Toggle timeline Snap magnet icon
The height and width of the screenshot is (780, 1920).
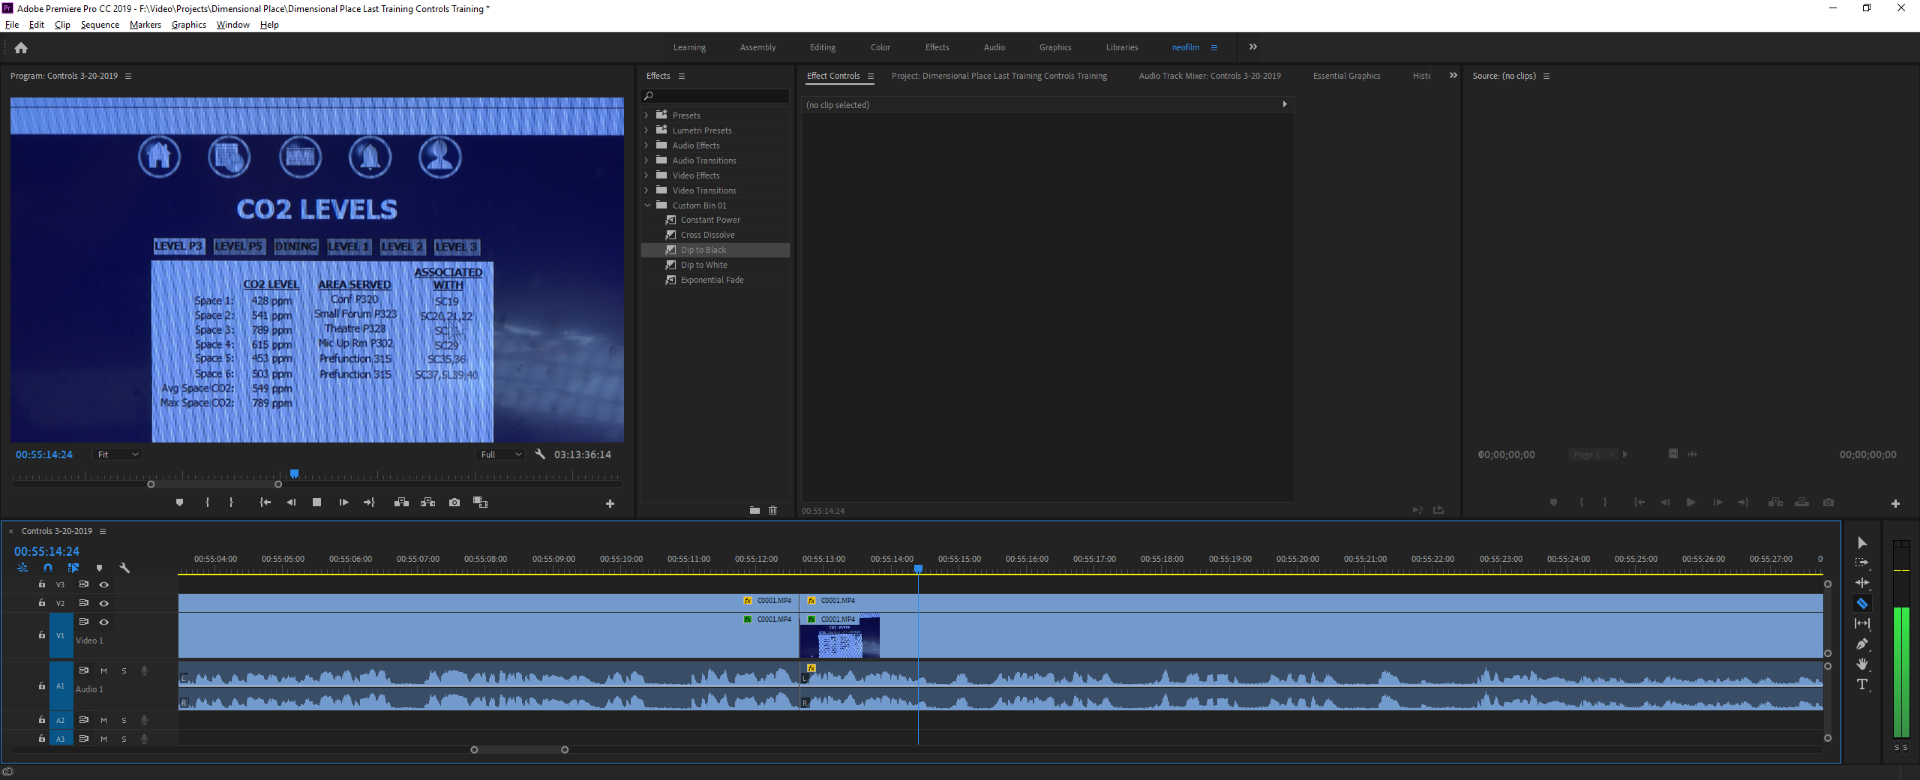tap(47, 568)
